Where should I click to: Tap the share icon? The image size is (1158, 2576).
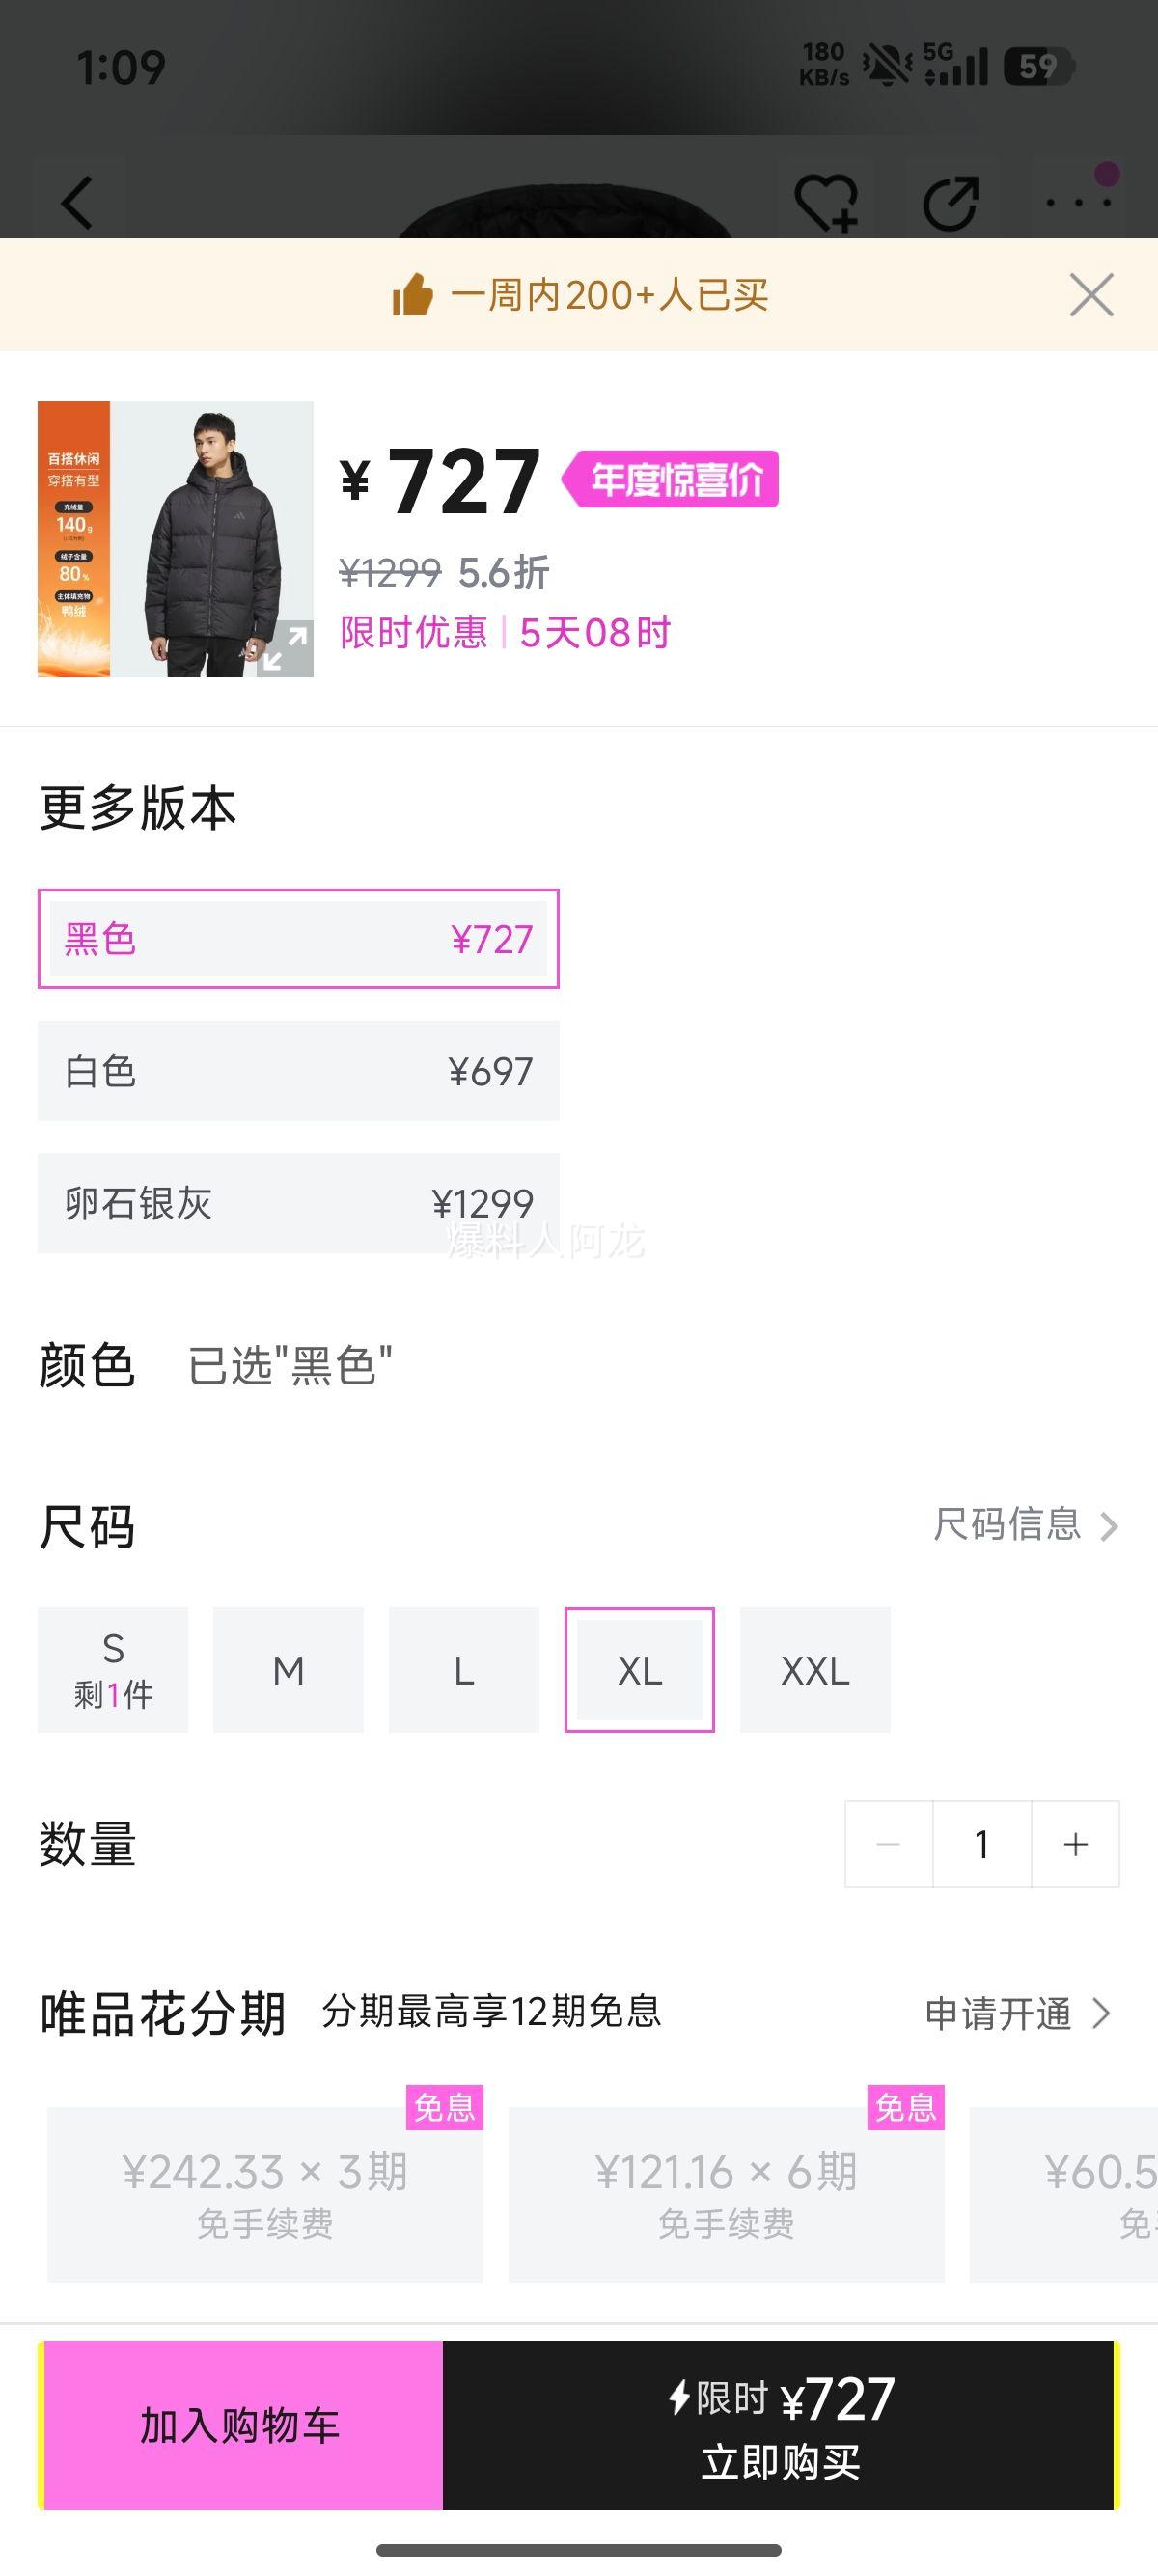point(950,203)
